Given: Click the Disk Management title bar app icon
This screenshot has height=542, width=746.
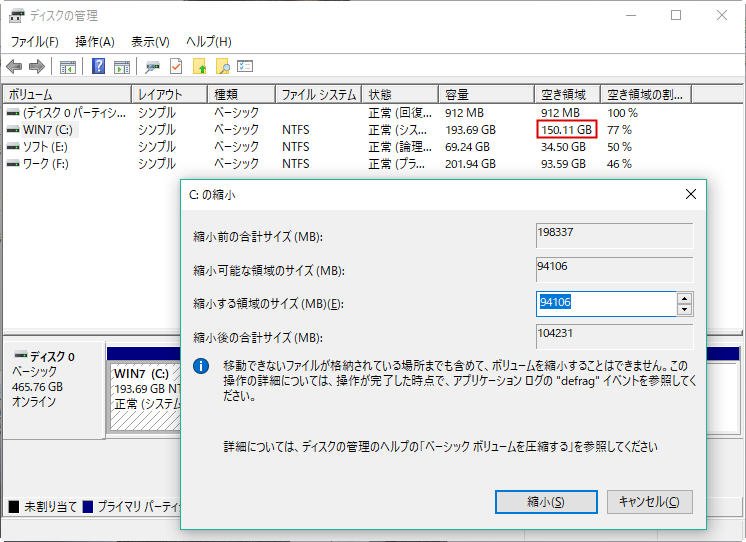Looking at the screenshot, I should pyautogui.click(x=17, y=16).
